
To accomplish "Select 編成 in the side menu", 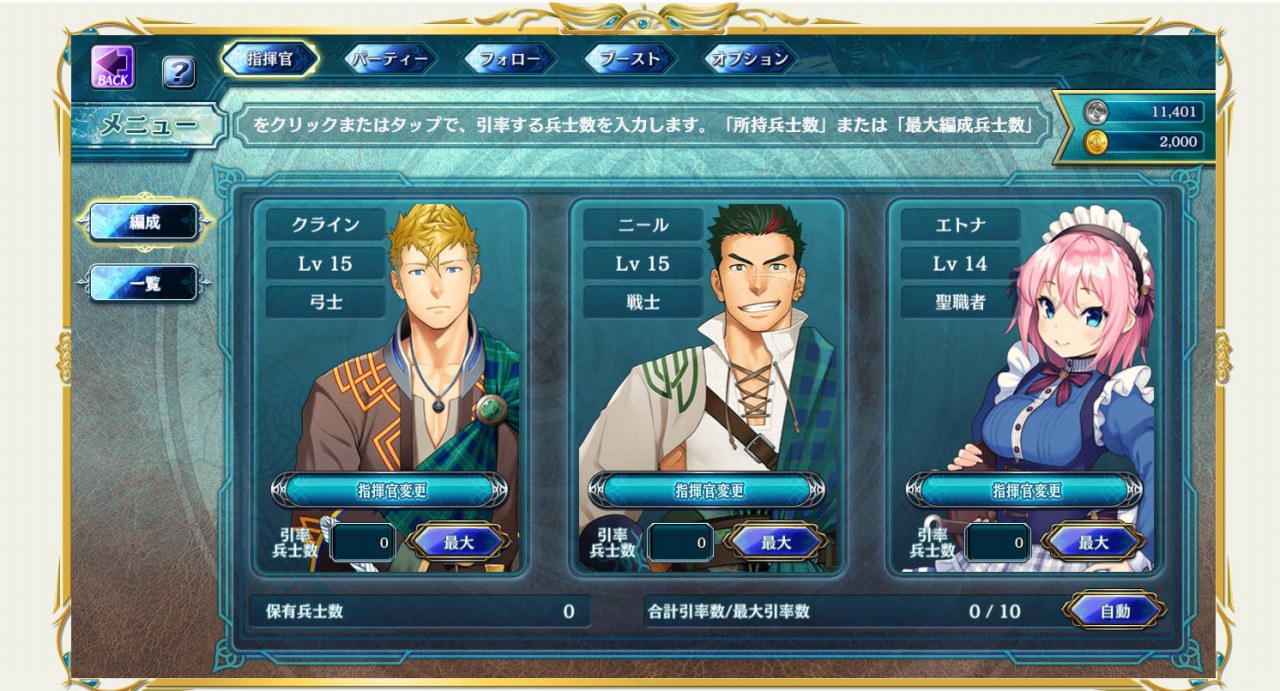I will click(x=145, y=223).
